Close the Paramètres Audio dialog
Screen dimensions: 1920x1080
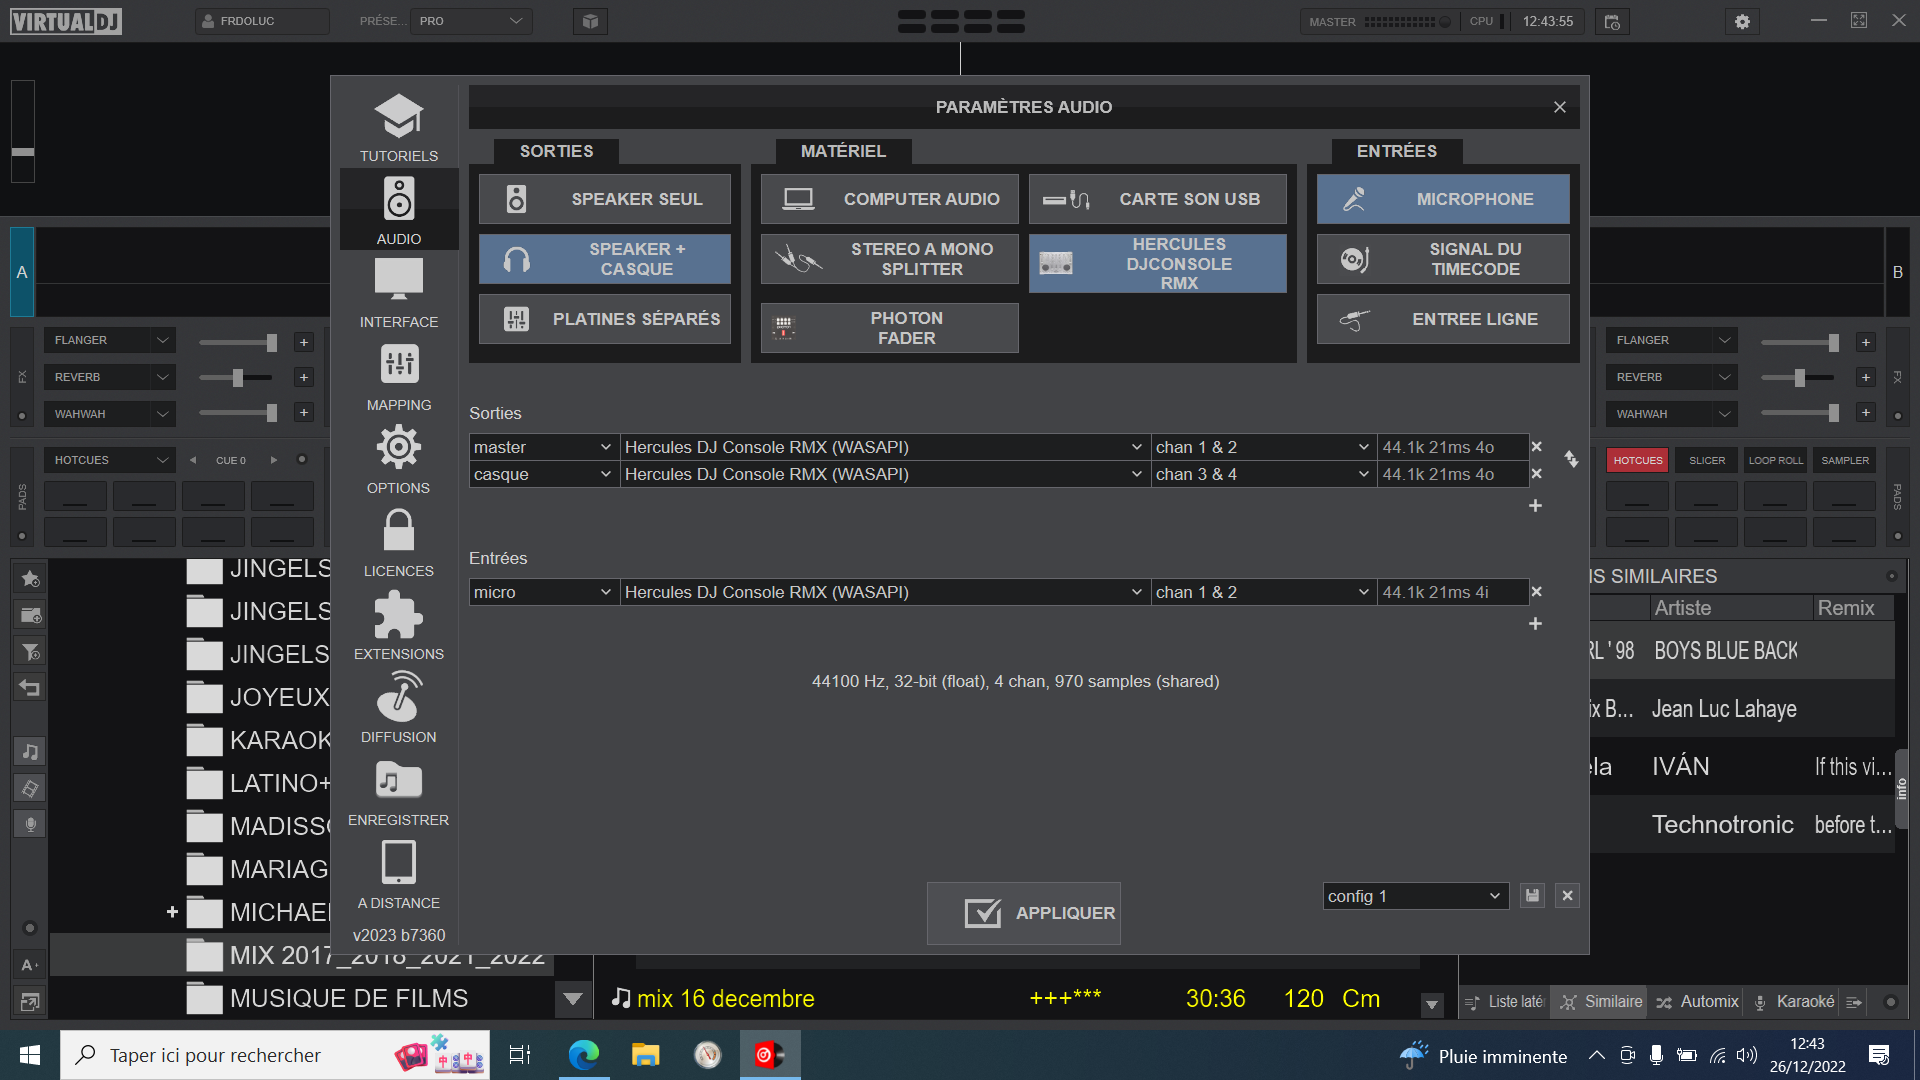(1560, 107)
